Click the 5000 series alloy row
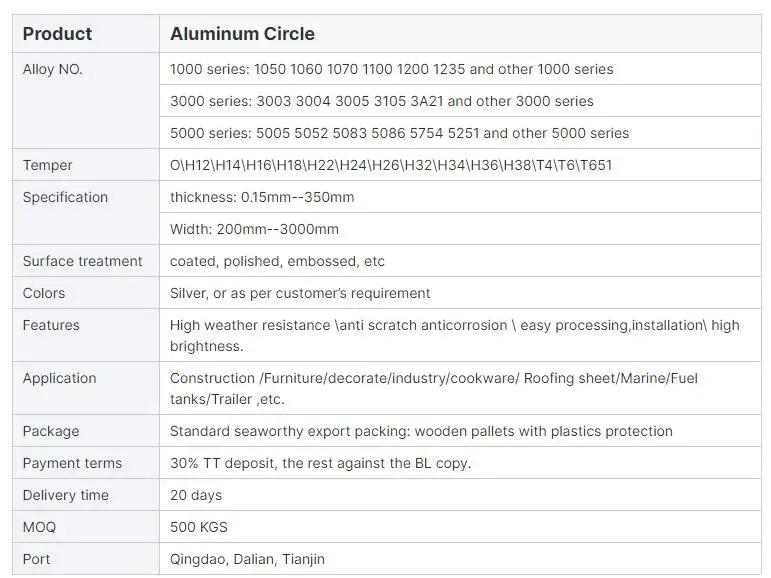Viewport: 771px width, 578px height. click(399, 133)
